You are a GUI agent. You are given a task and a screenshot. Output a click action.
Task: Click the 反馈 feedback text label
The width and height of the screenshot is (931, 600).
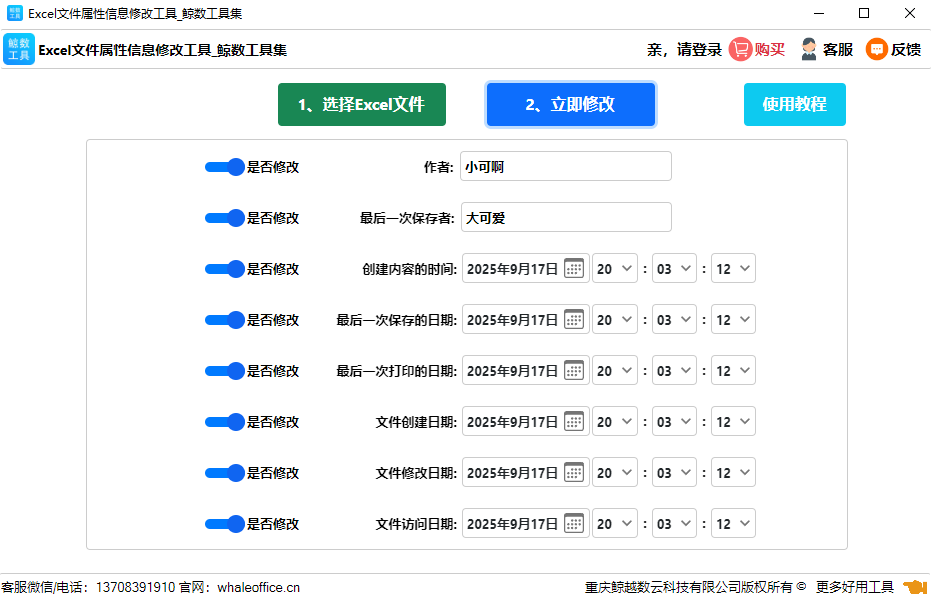[x=906, y=50]
